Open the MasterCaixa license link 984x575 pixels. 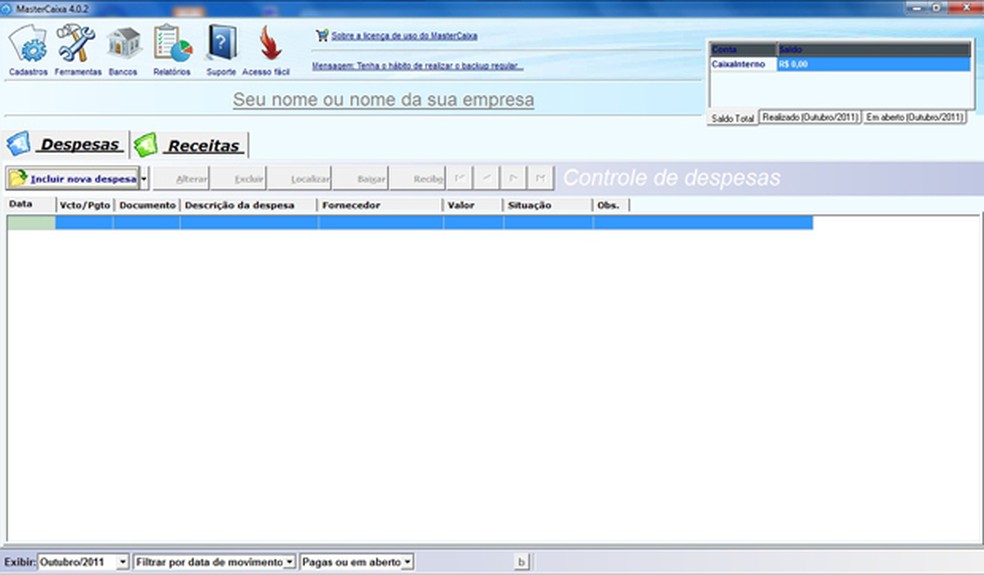click(404, 36)
